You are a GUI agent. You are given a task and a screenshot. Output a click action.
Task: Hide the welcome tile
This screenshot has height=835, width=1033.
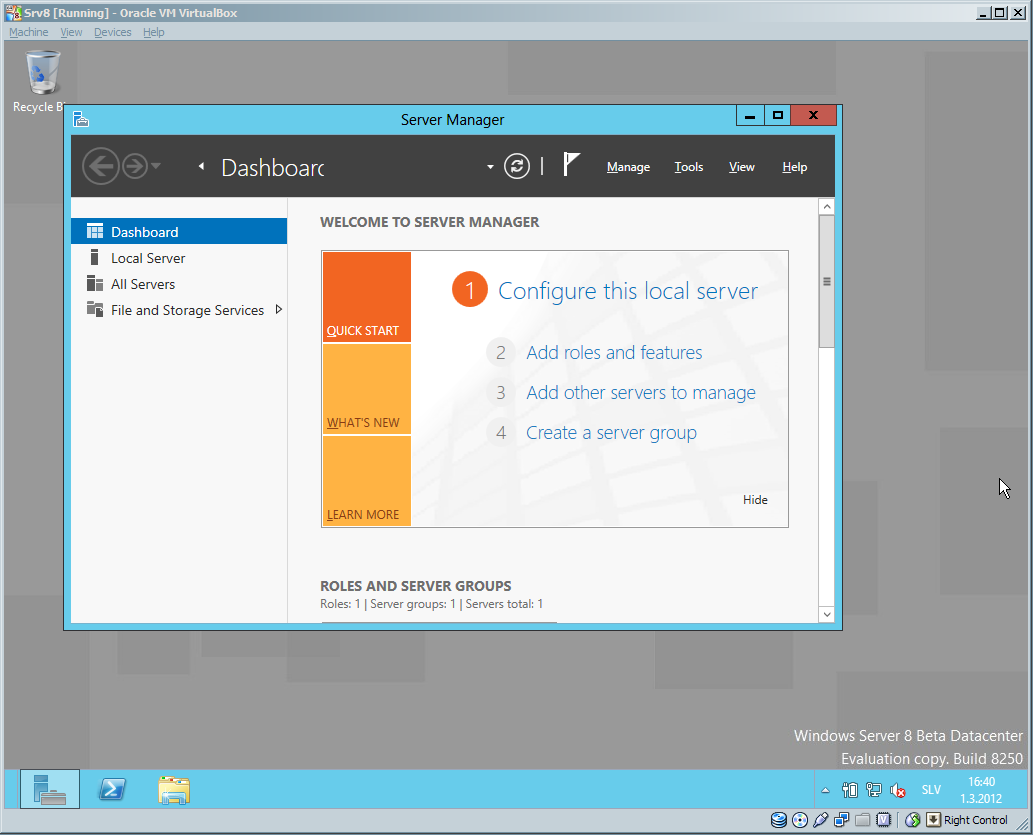click(x=755, y=500)
